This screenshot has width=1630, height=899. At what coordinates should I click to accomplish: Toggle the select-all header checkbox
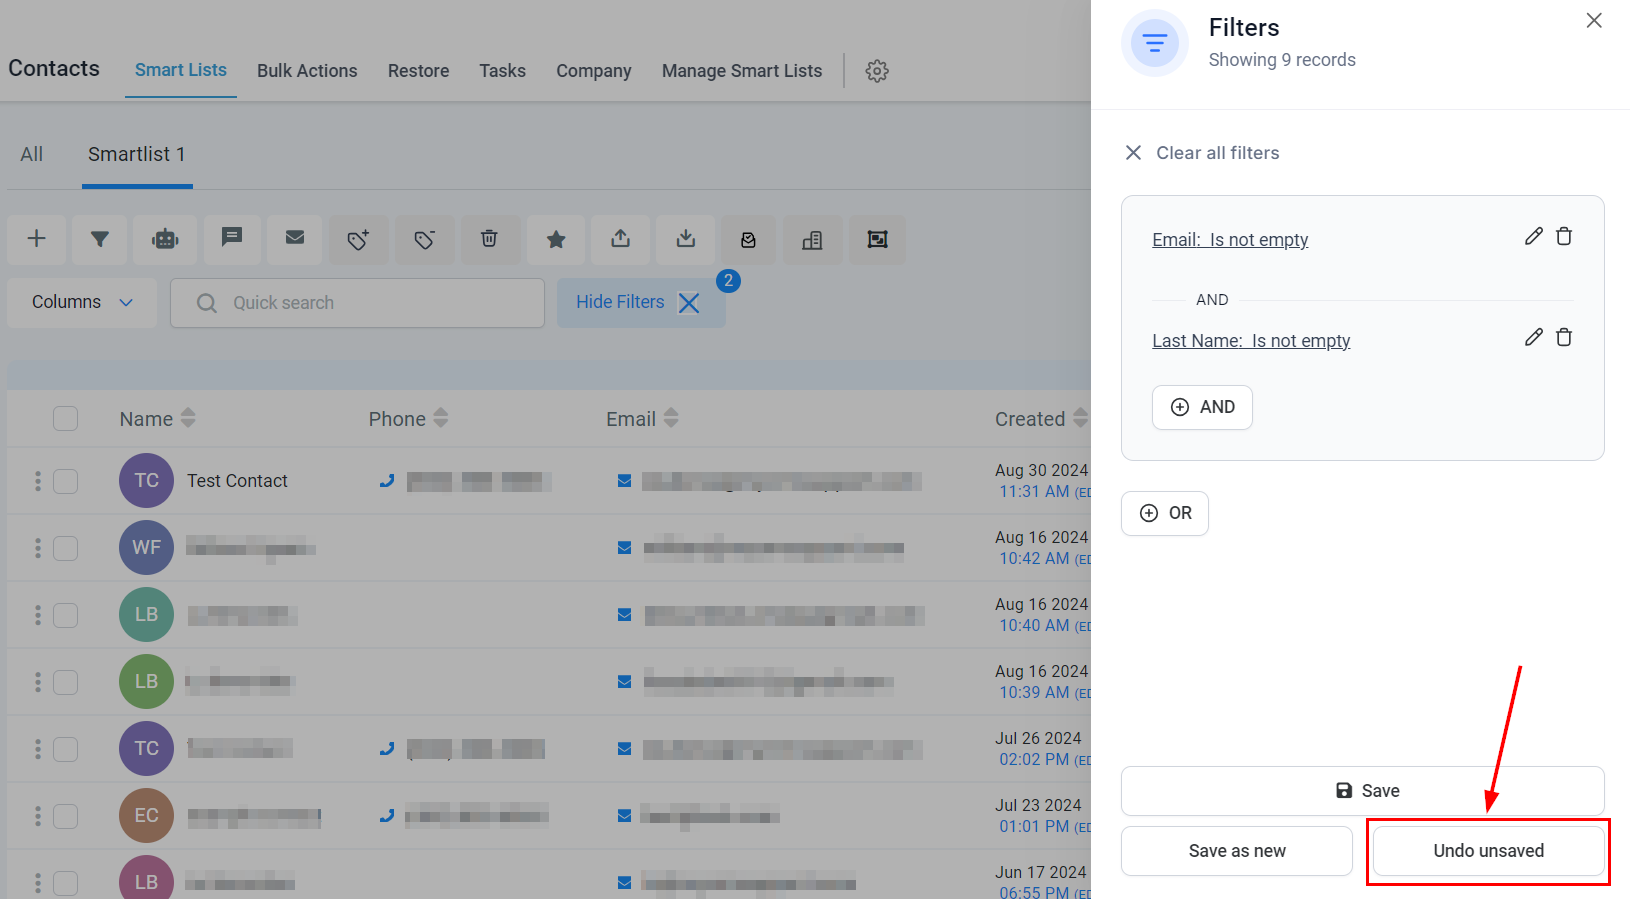pos(66,418)
